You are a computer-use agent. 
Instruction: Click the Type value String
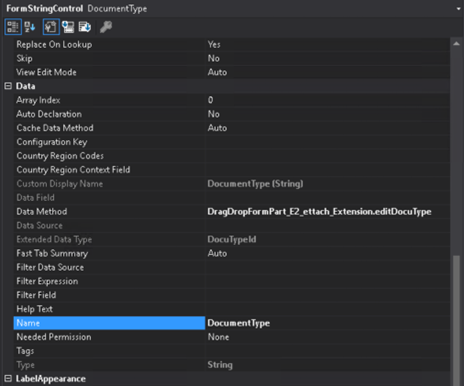click(x=220, y=365)
